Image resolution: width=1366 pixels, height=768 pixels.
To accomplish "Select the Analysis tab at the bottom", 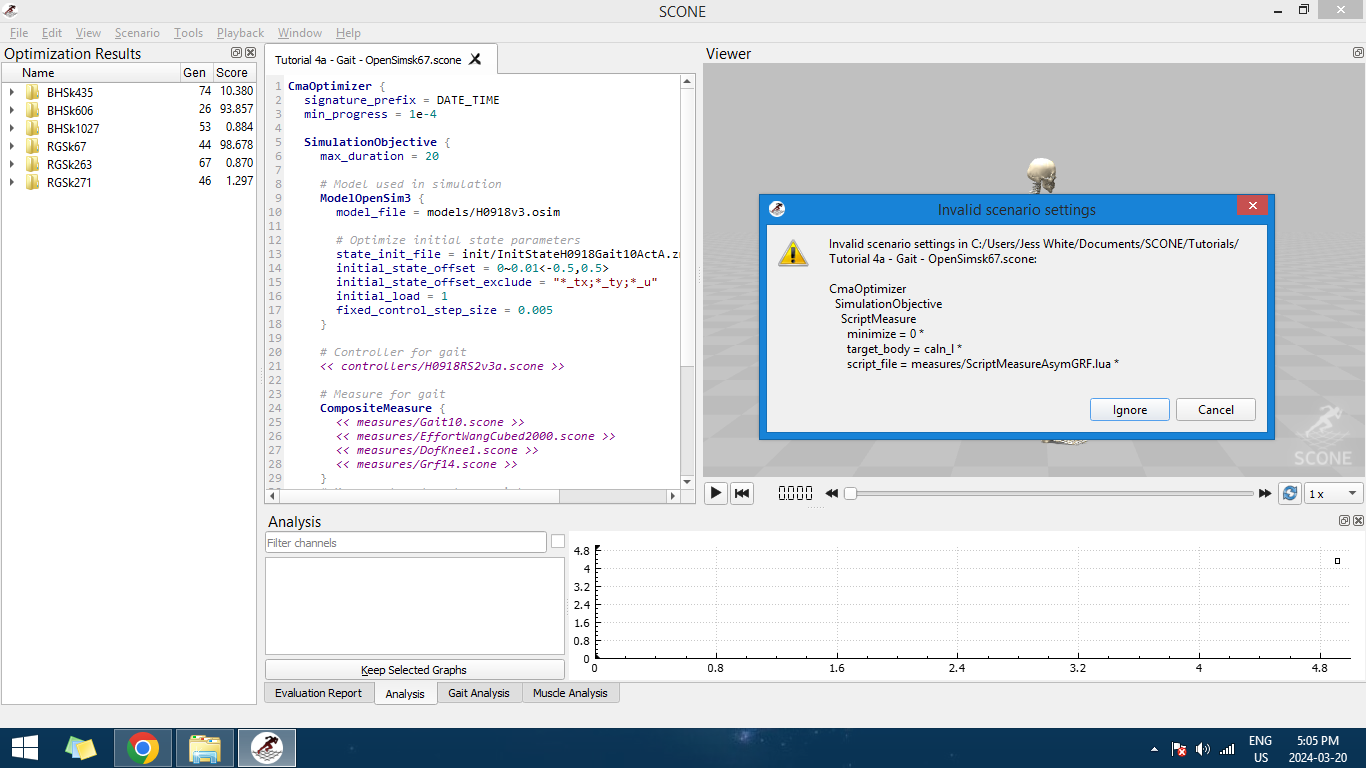I will pyautogui.click(x=405, y=693).
